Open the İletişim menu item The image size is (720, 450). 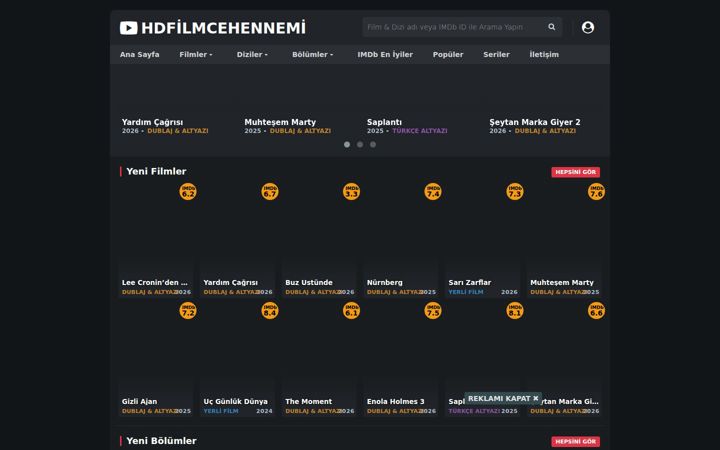tap(544, 54)
